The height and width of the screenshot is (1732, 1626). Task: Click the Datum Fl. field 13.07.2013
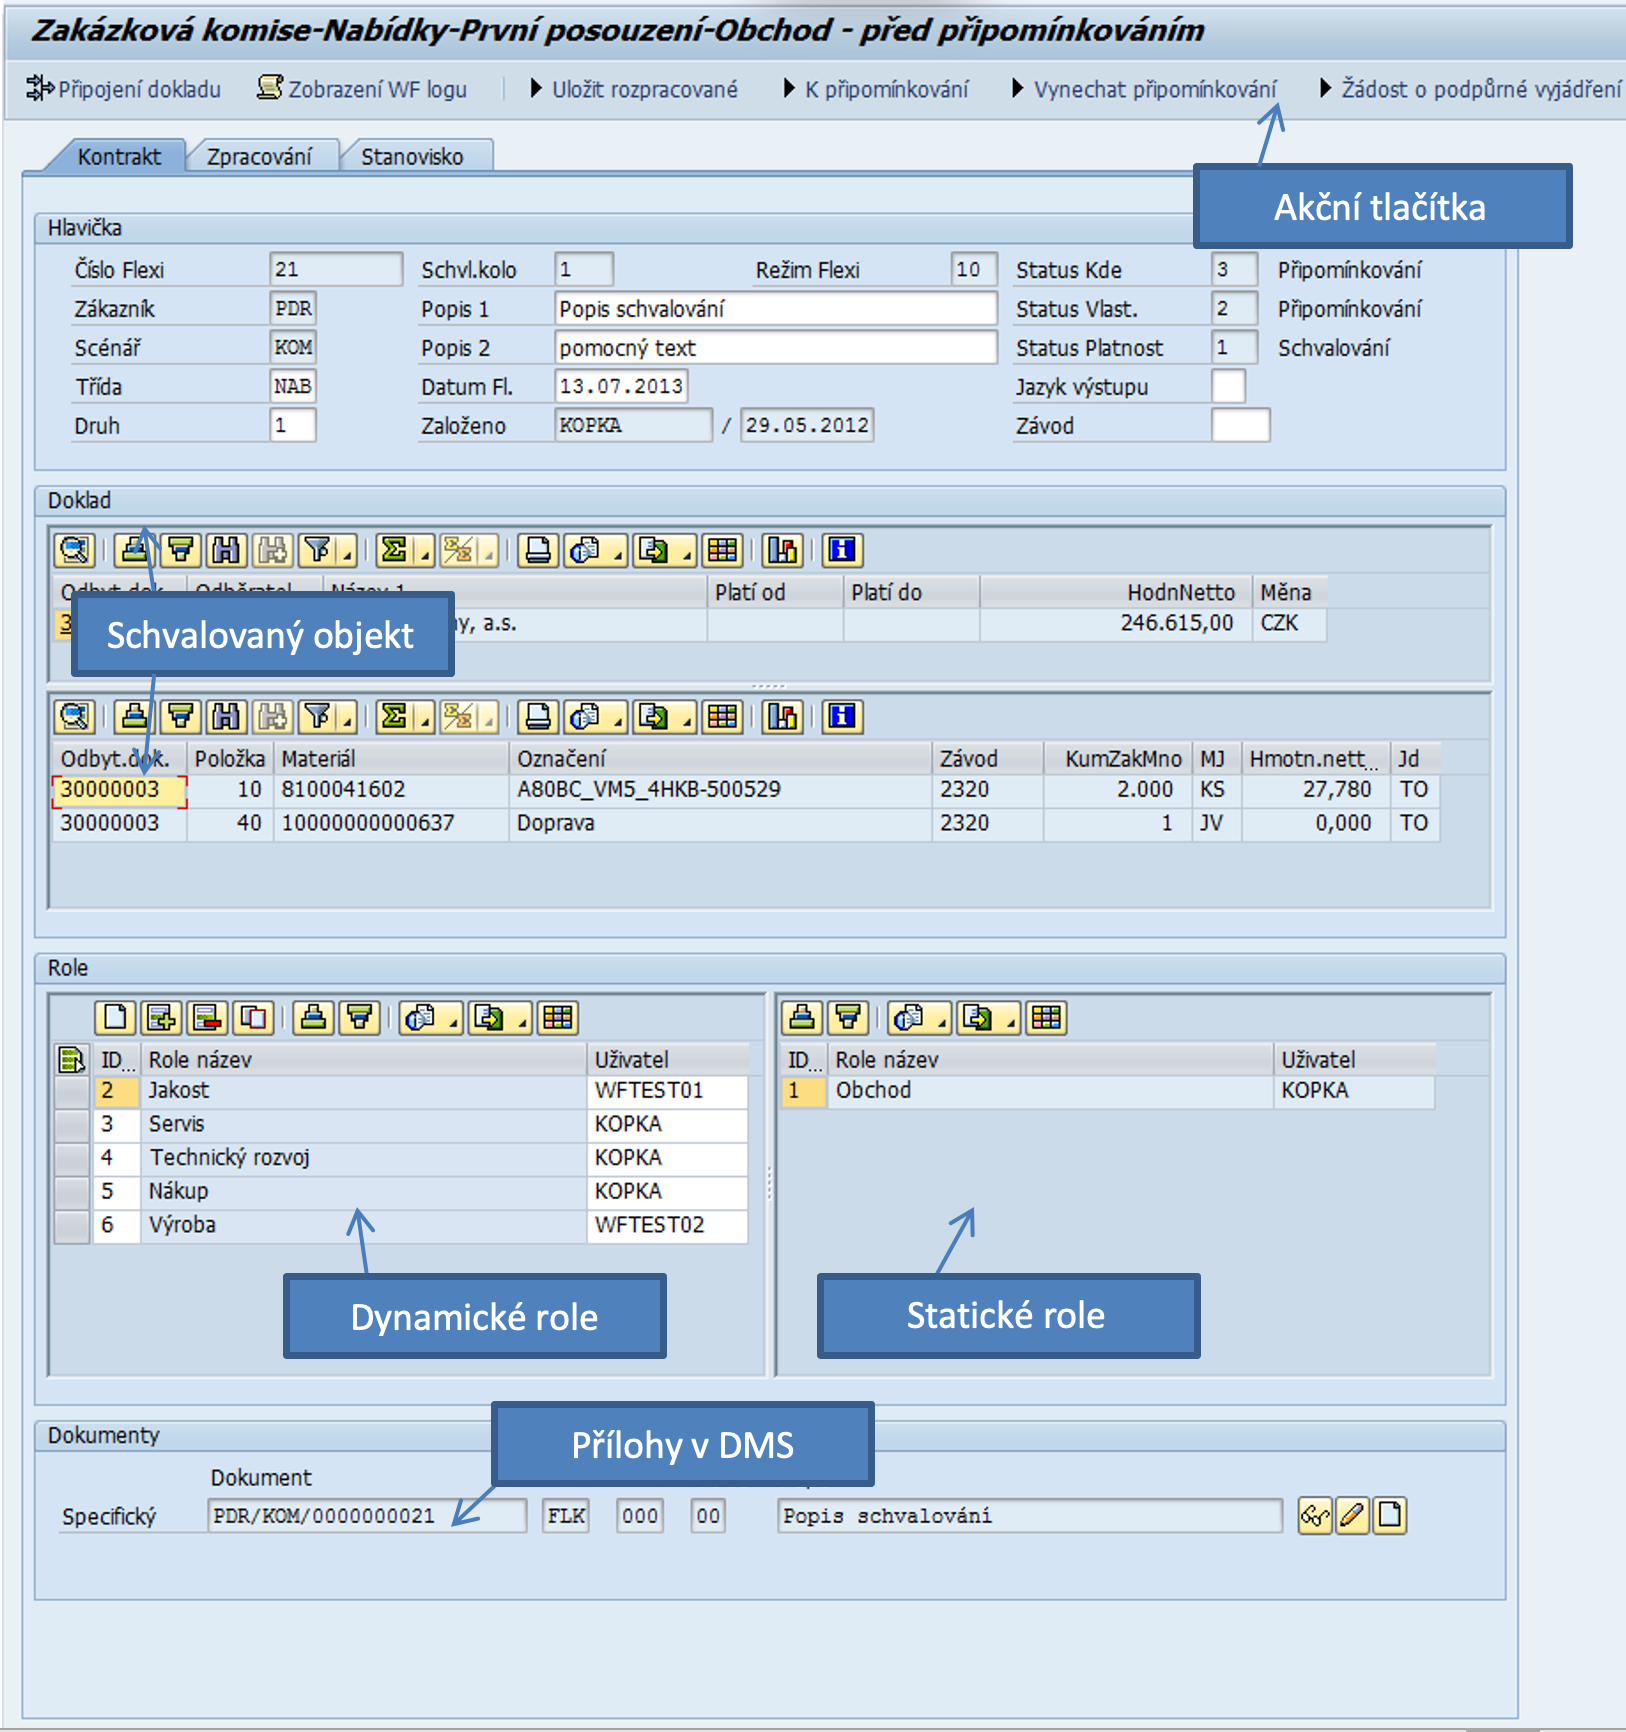pyautogui.click(x=621, y=386)
